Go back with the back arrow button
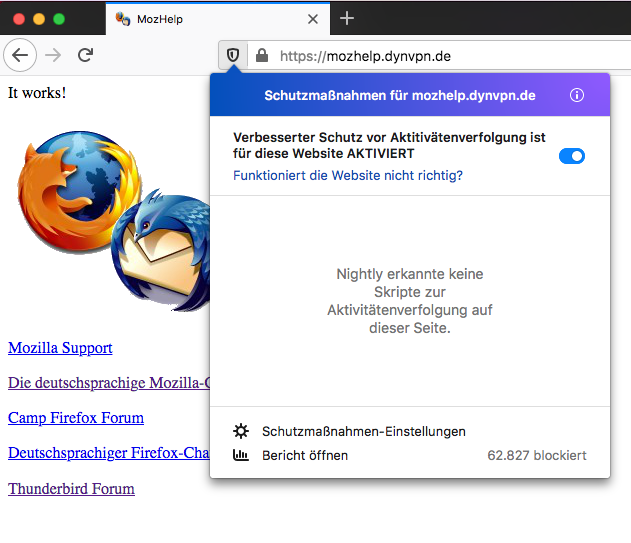 20,55
